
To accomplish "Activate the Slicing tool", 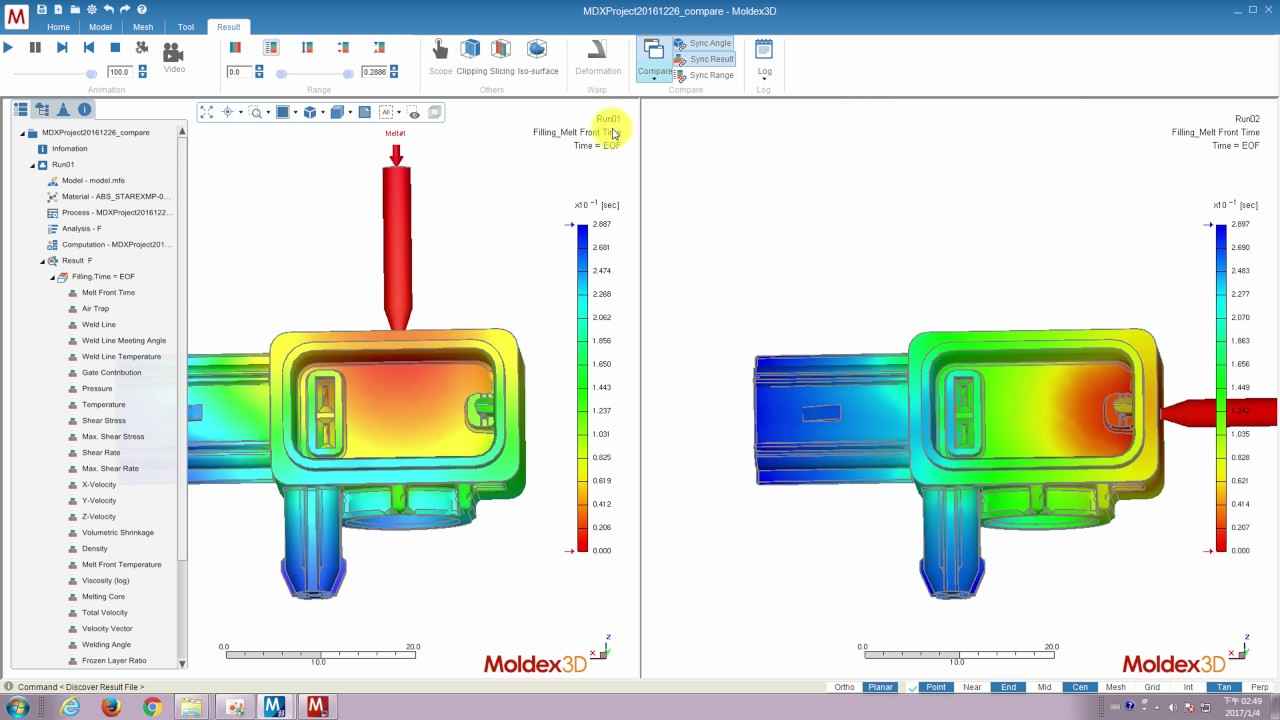I will [502, 50].
